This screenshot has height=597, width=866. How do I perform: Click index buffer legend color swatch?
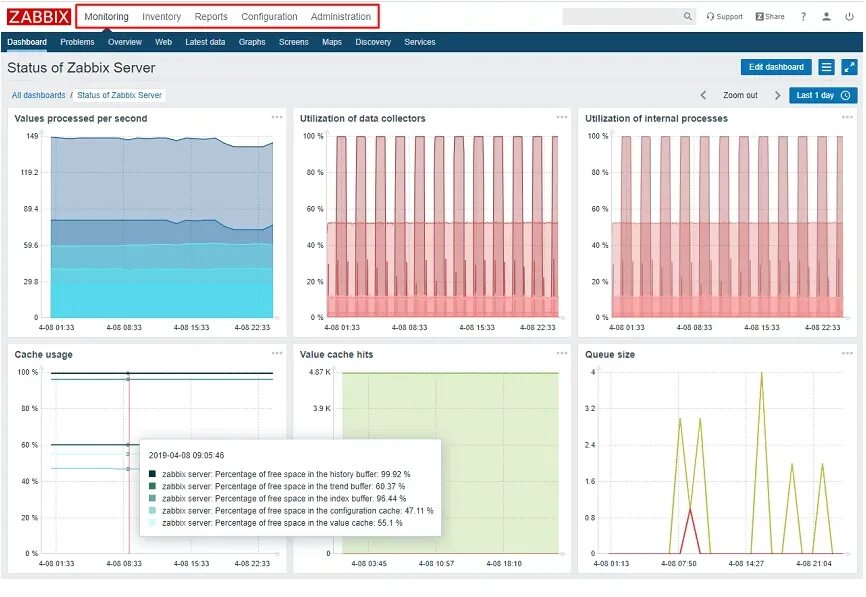152,498
